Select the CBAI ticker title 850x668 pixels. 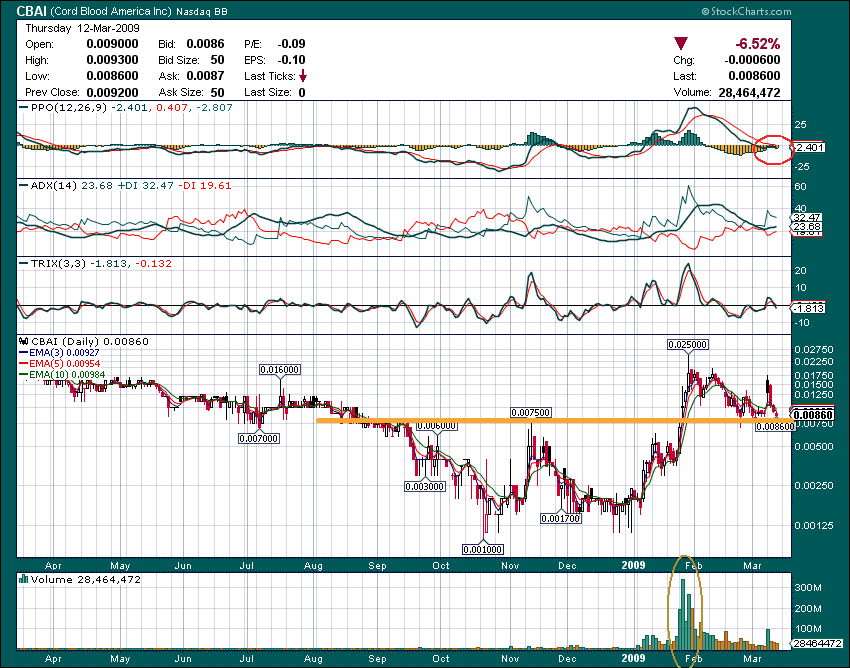click(x=31, y=11)
